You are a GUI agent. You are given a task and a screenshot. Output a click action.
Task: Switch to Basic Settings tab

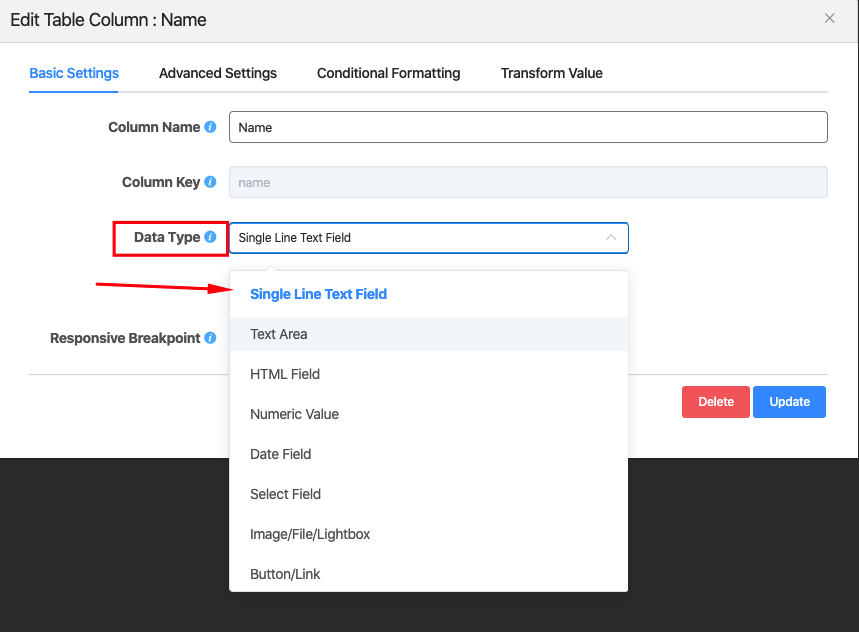(x=74, y=73)
